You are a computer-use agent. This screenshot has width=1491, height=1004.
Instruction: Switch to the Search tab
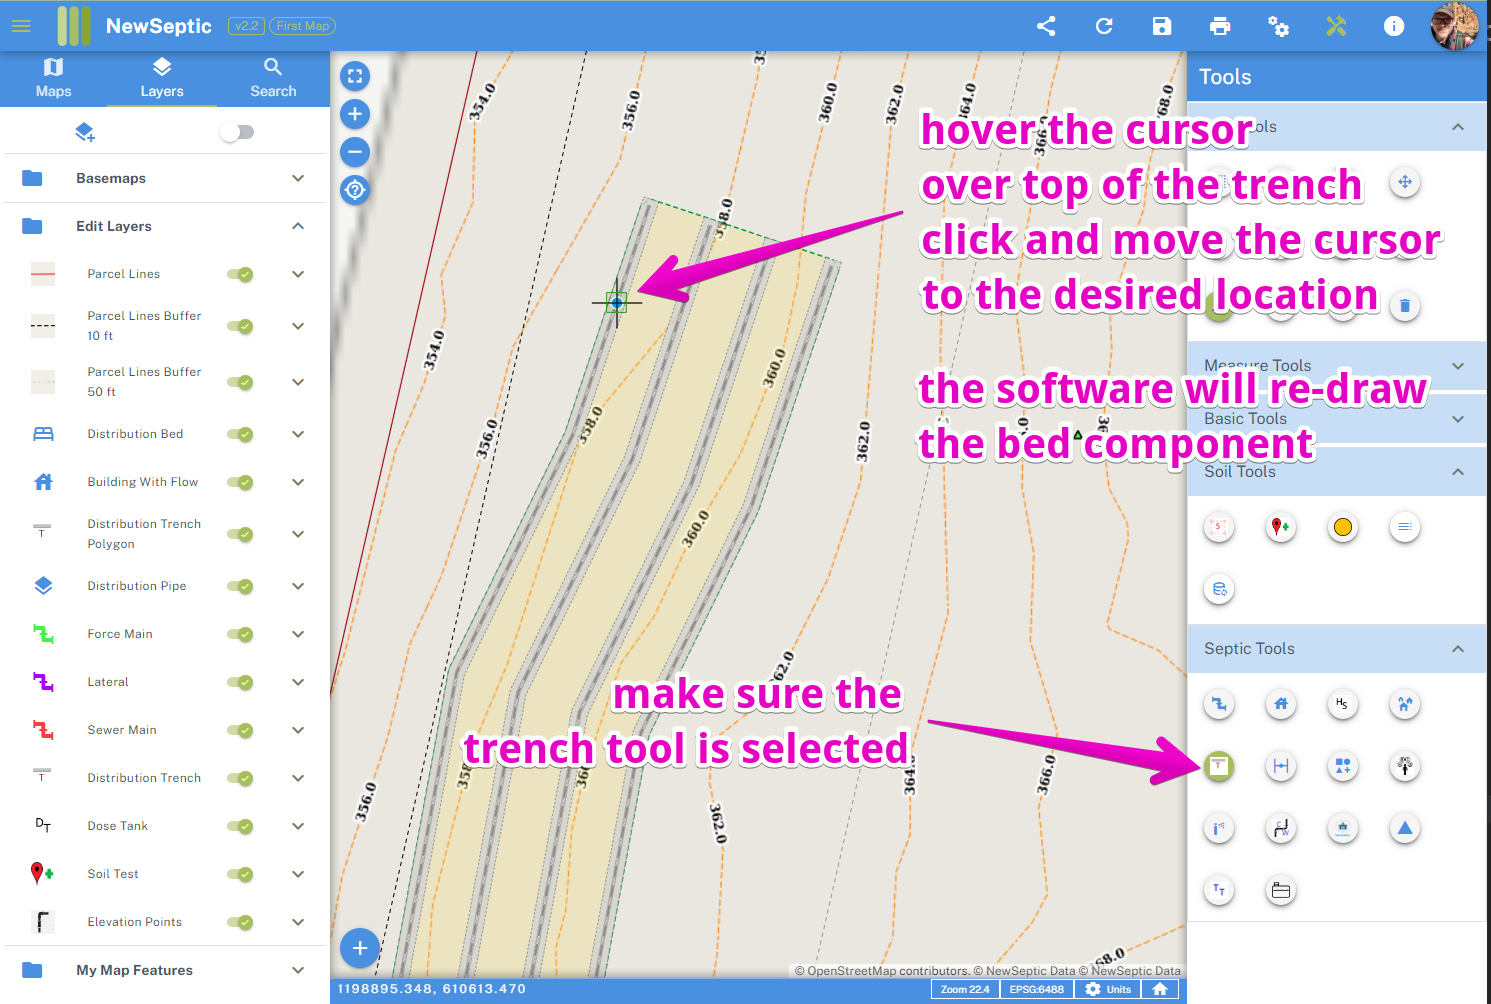coord(273,78)
